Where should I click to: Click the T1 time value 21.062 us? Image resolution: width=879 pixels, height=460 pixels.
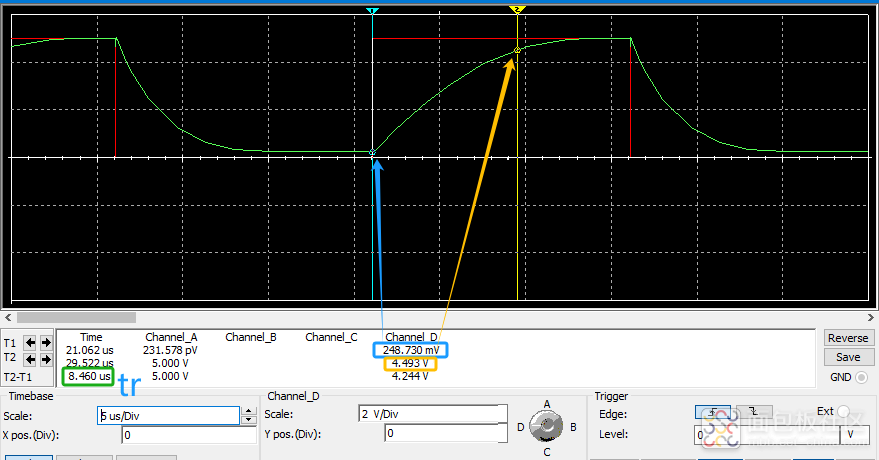(x=90, y=350)
